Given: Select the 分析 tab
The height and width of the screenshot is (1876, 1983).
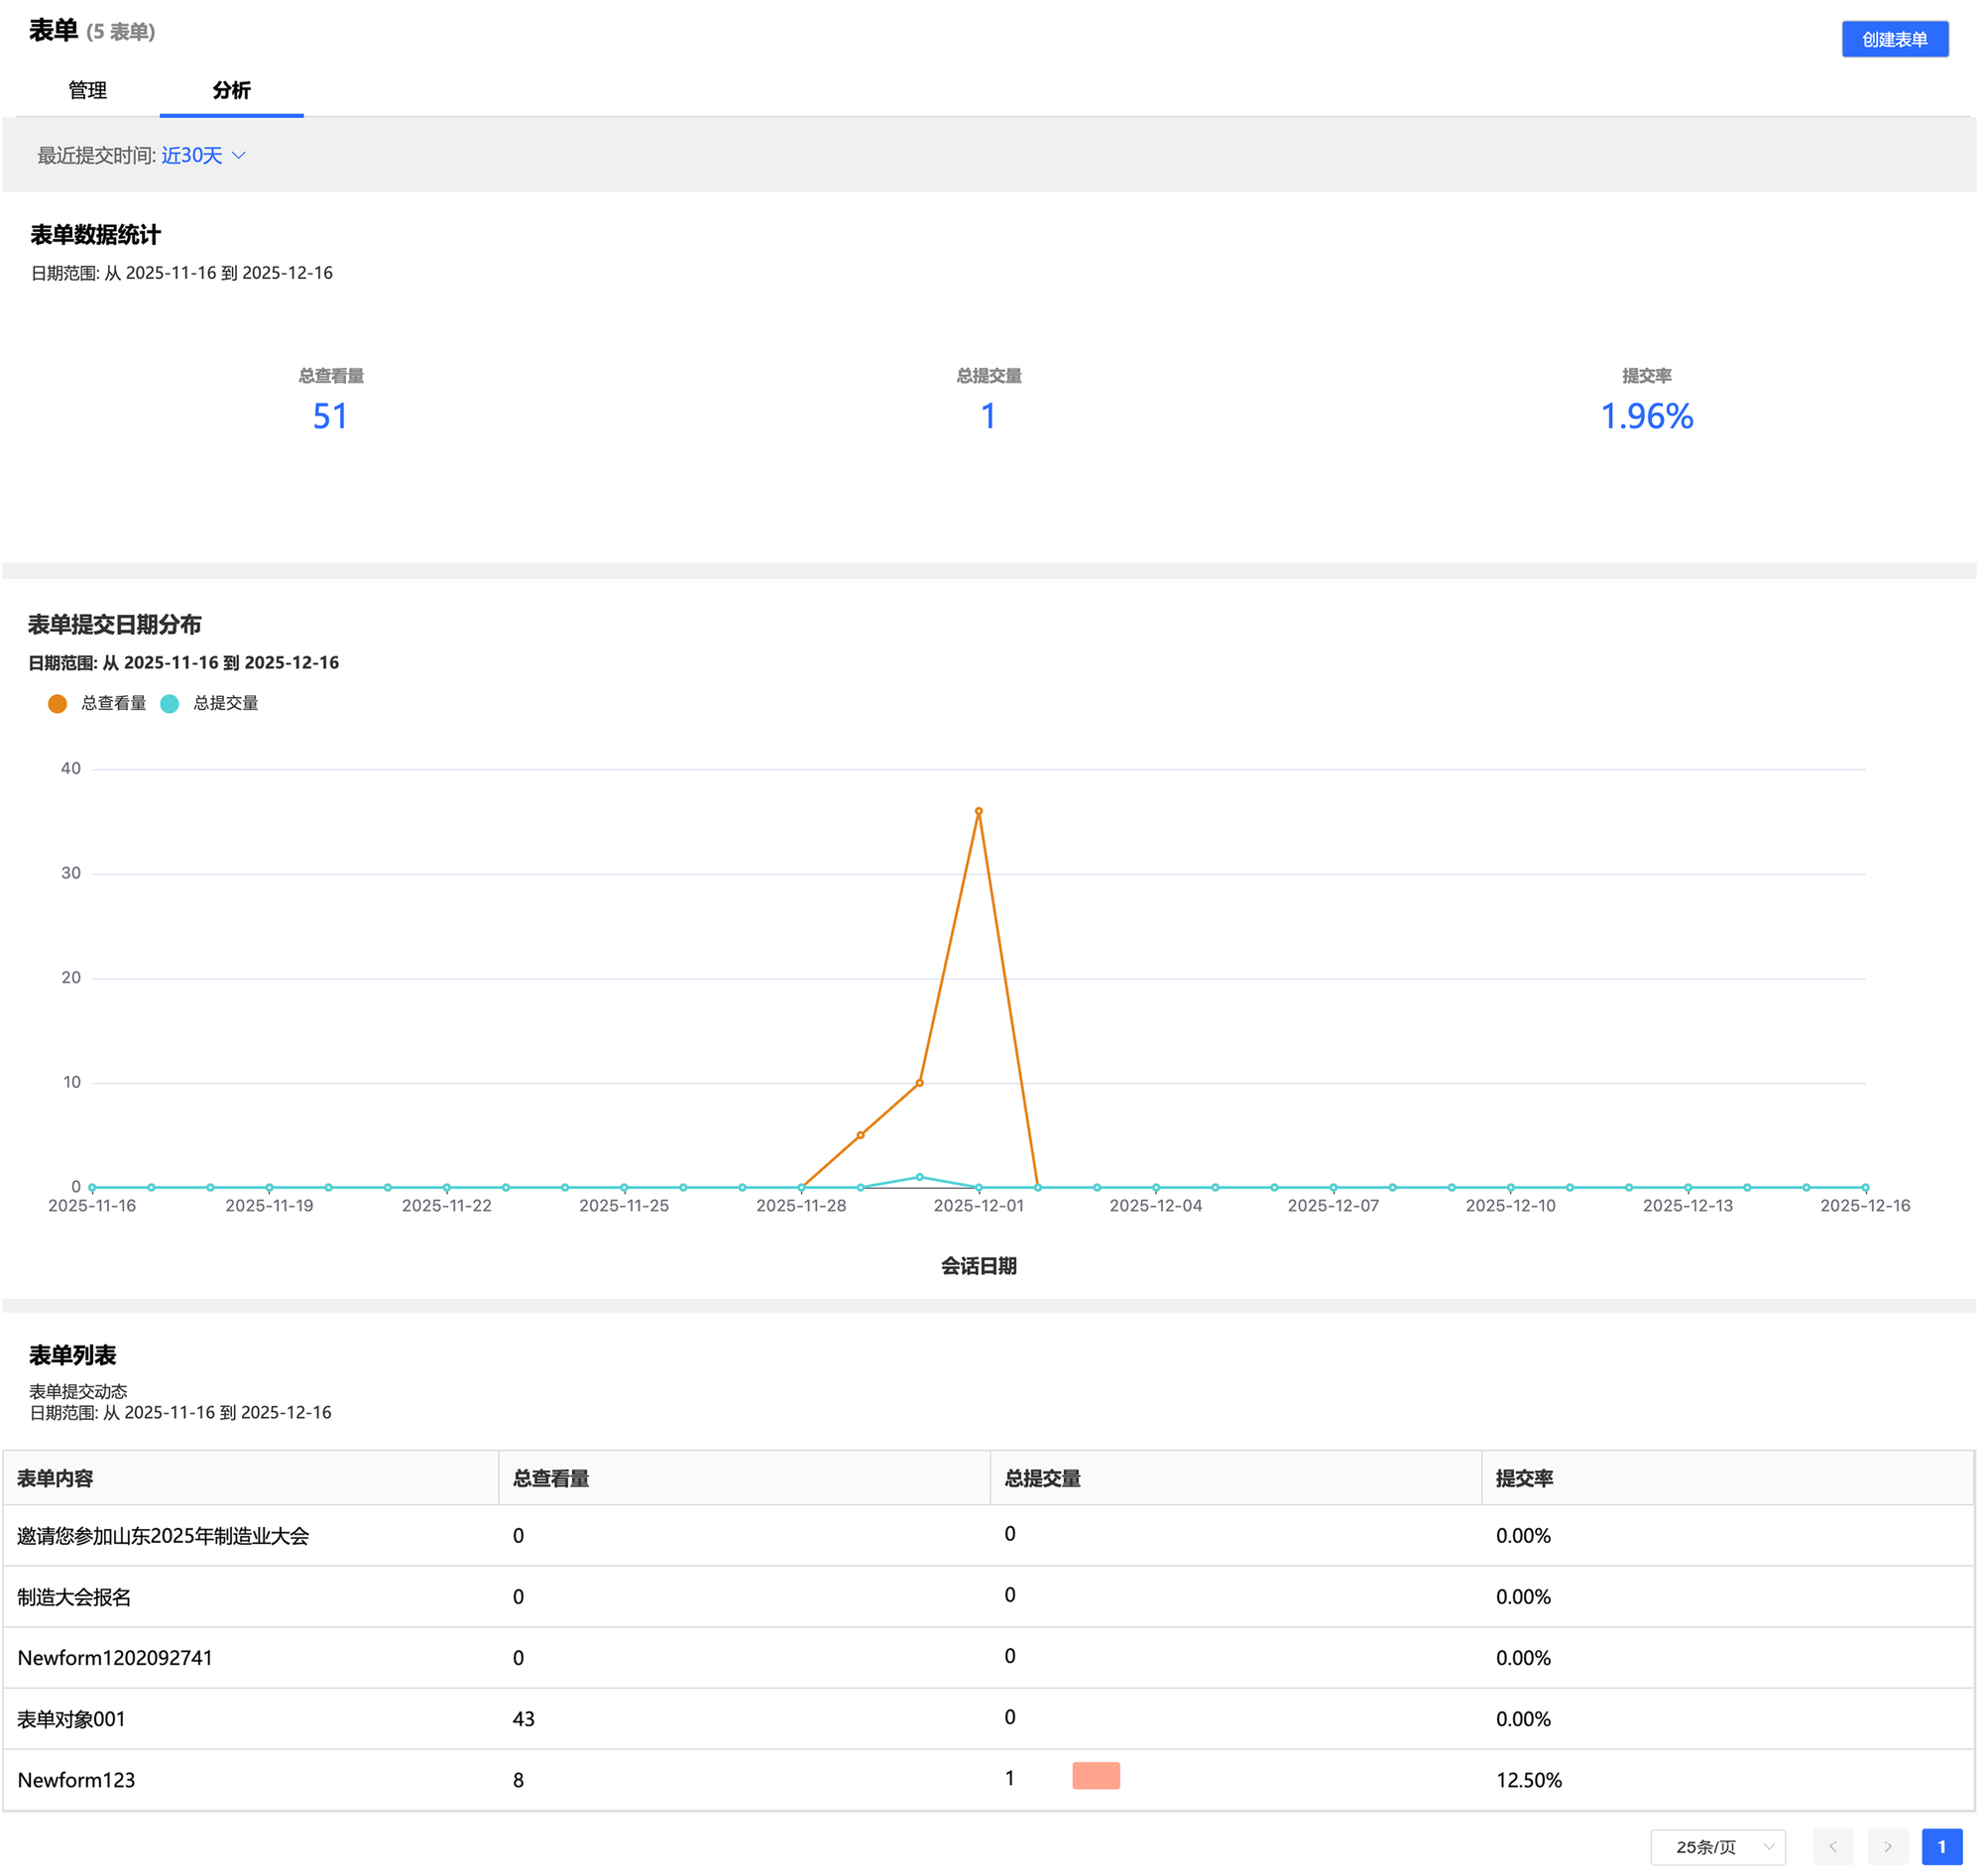Looking at the screenshot, I should (231, 90).
